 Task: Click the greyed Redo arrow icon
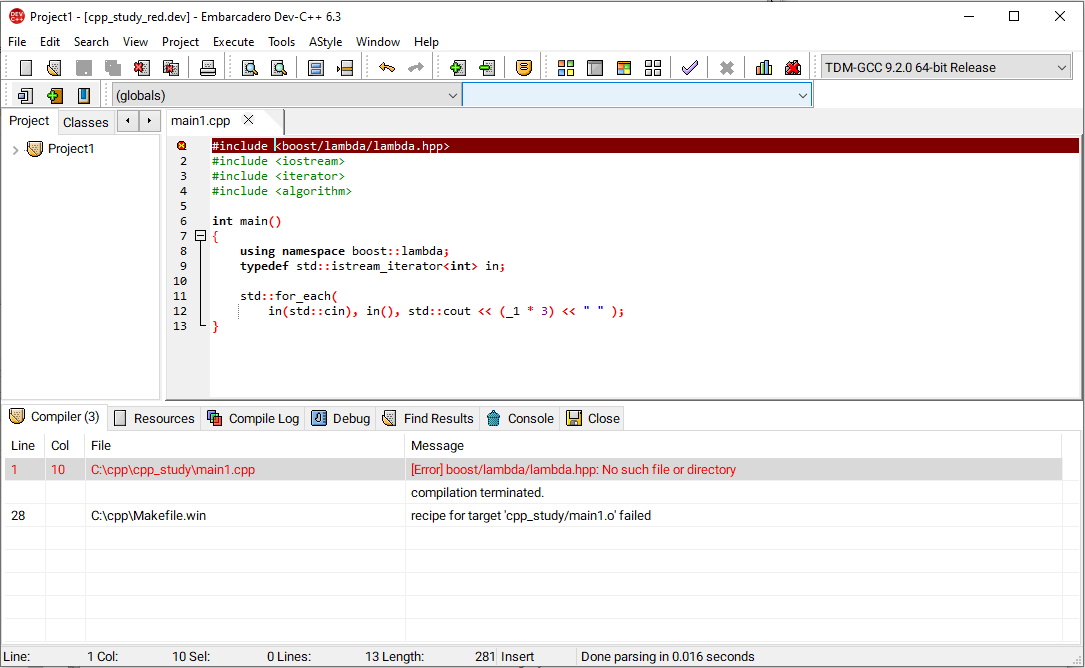click(x=416, y=68)
